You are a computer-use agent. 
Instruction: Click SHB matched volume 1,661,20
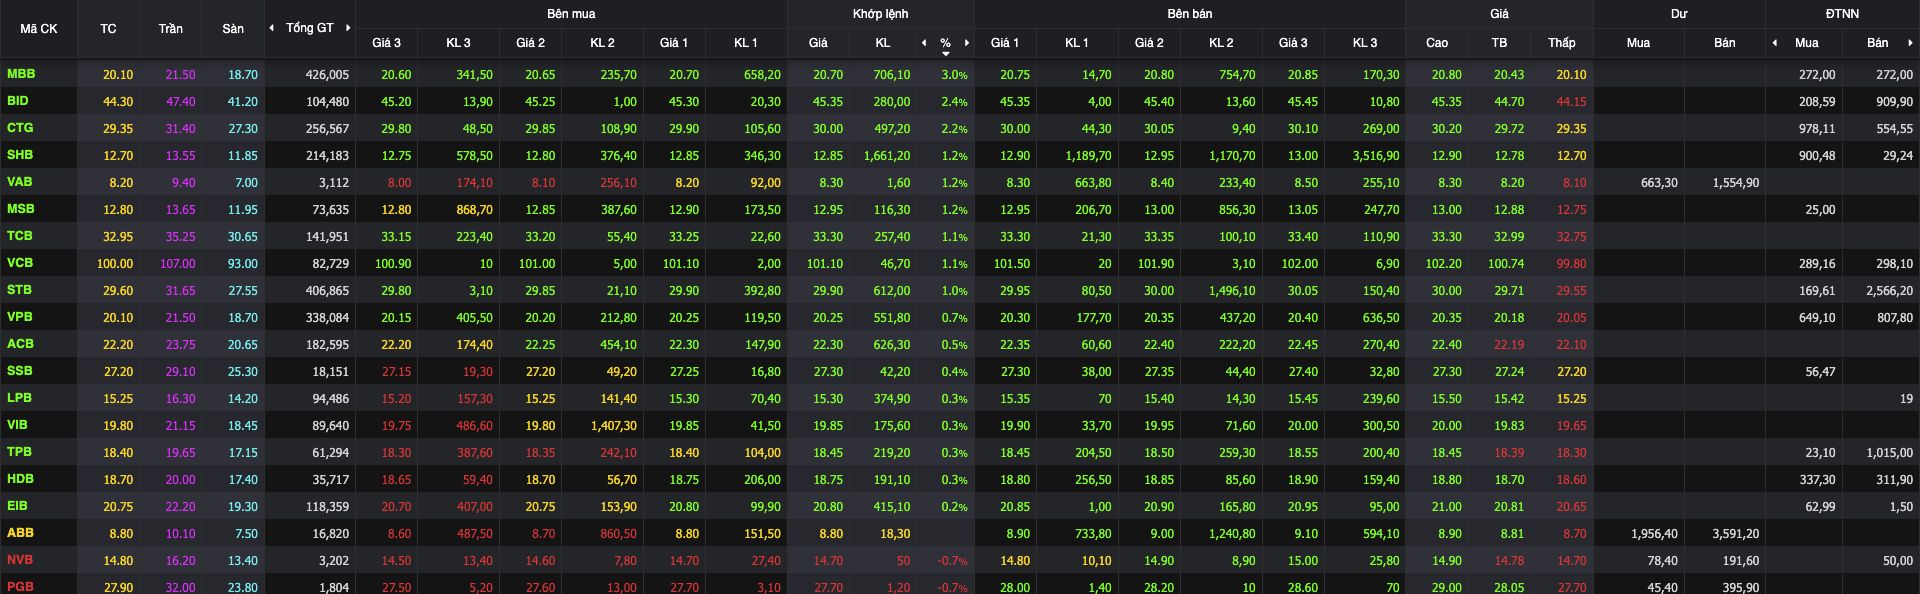click(x=886, y=156)
